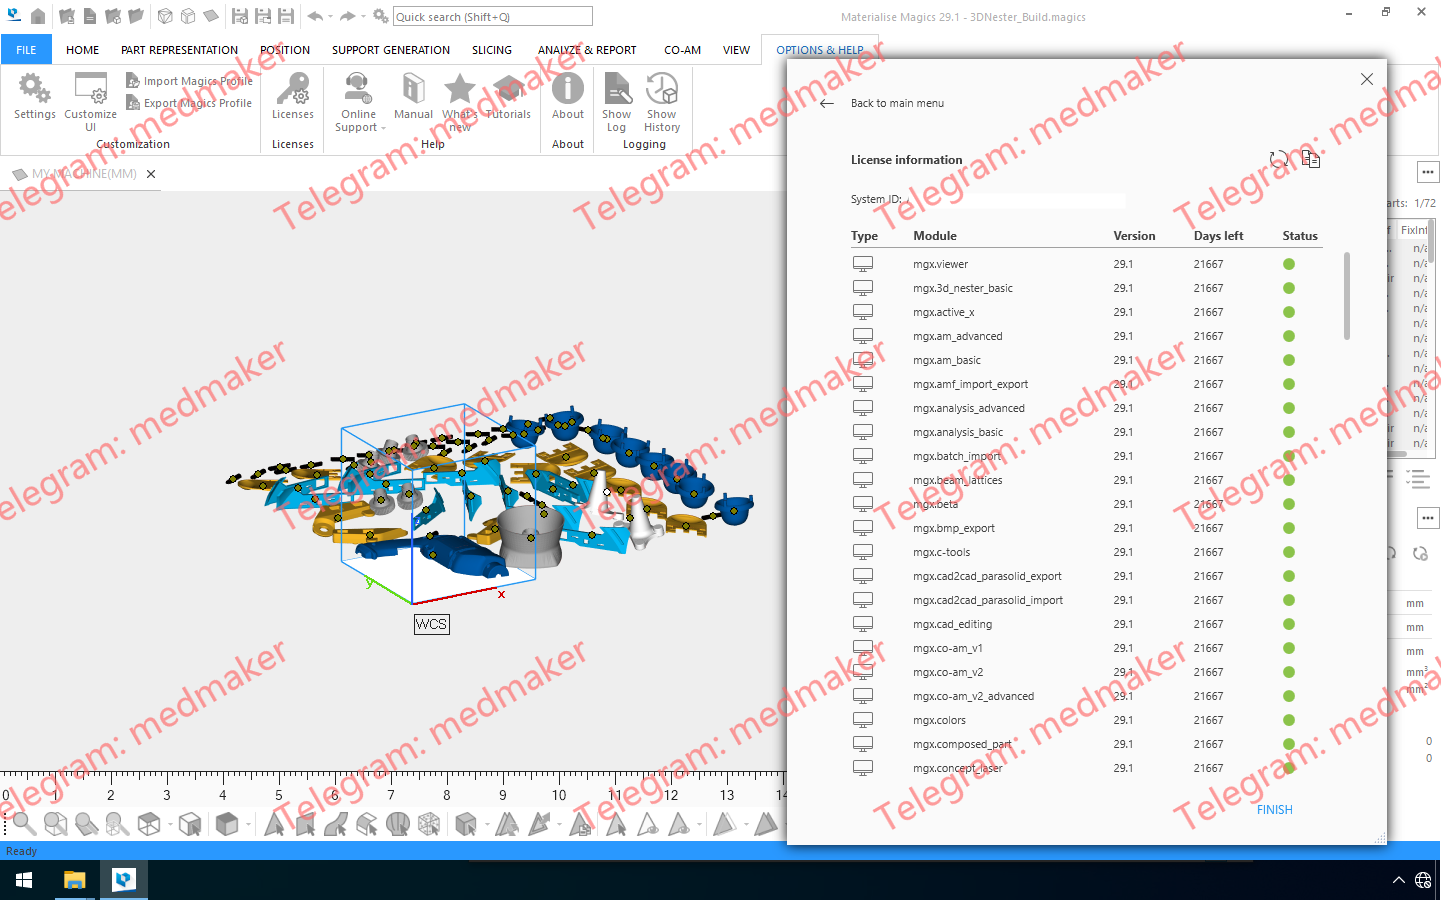Open the SLICING ribbon tab
The image size is (1441, 901).
pyautogui.click(x=491, y=50)
